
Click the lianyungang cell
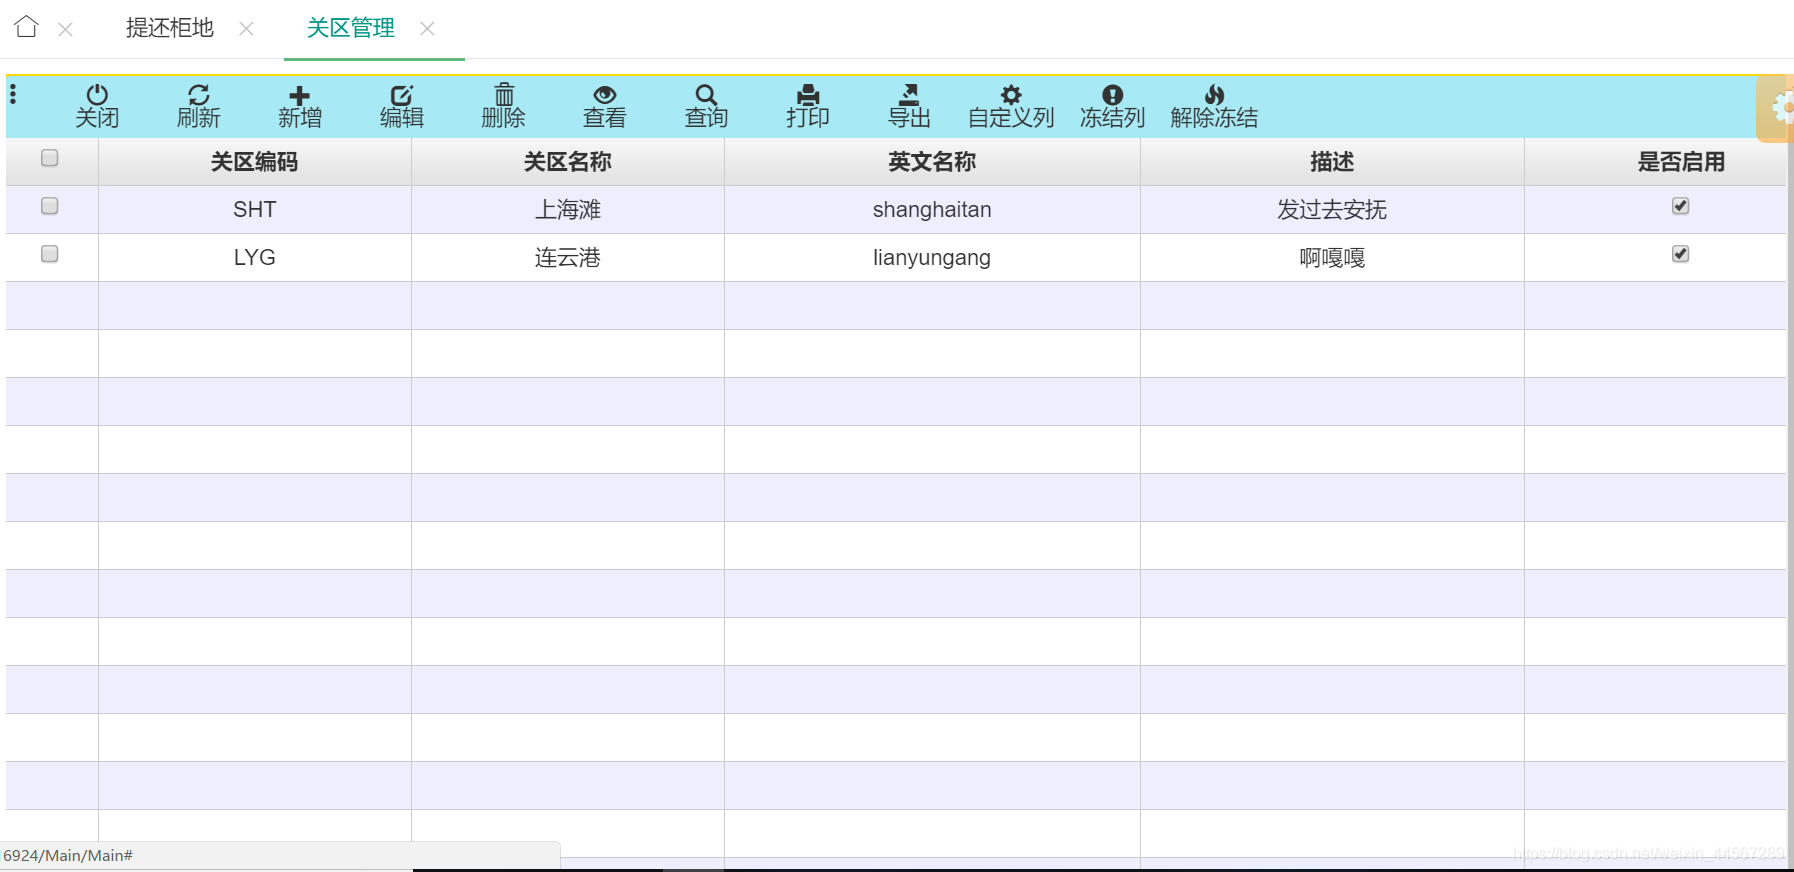pyautogui.click(x=932, y=258)
